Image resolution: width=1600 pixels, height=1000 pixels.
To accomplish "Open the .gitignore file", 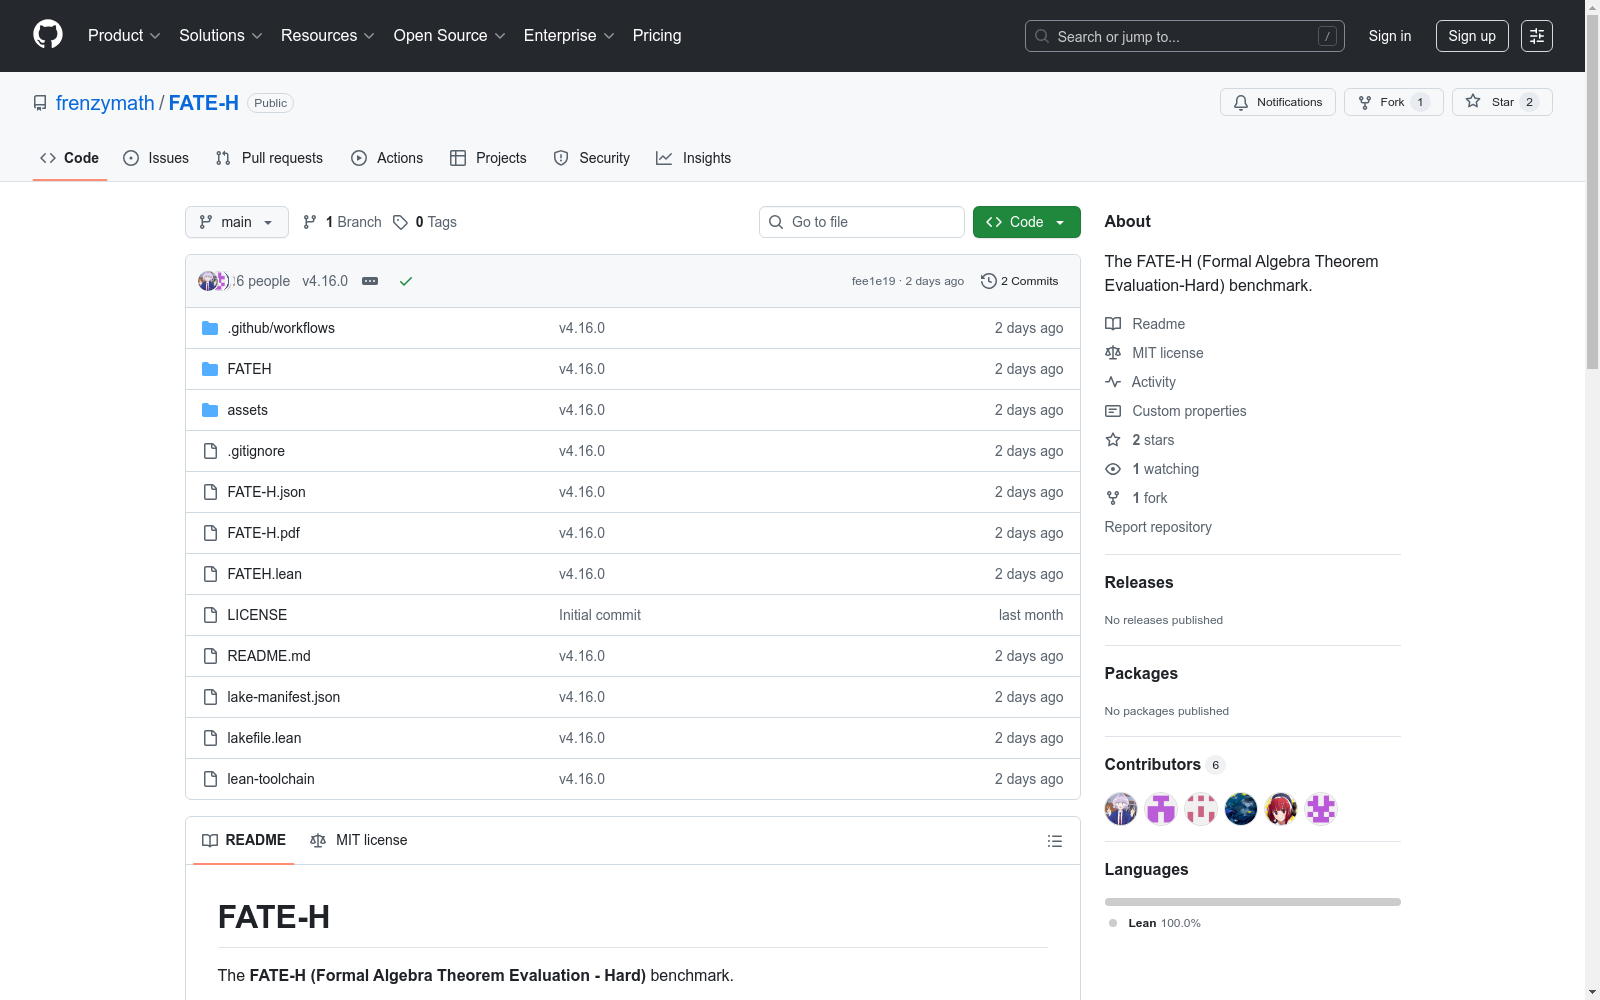I will 256,451.
